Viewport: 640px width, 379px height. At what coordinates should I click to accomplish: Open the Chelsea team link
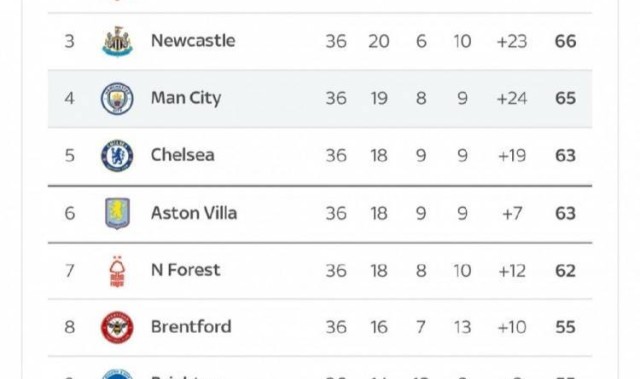tap(182, 155)
